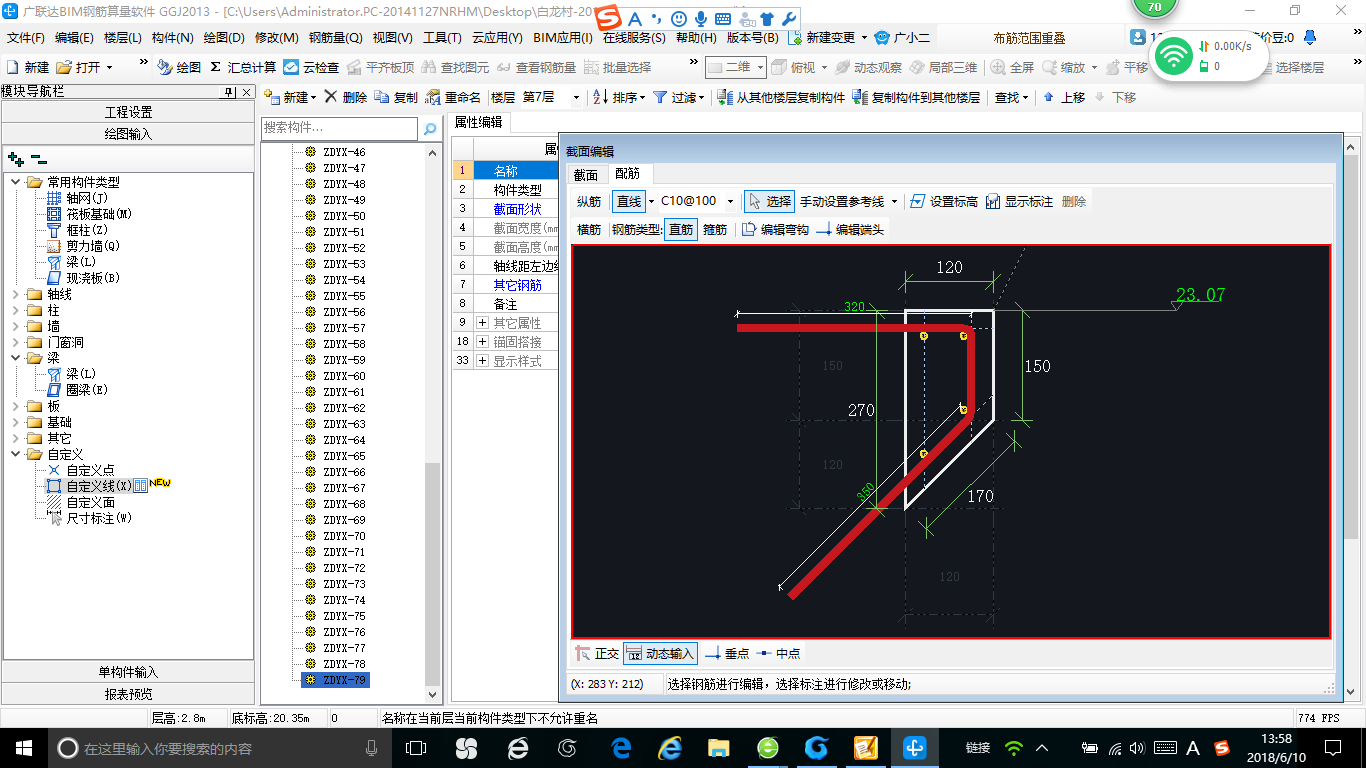The image size is (1366, 768).
Task: Open the 过滤 filter dropdown
Action: pos(679,97)
